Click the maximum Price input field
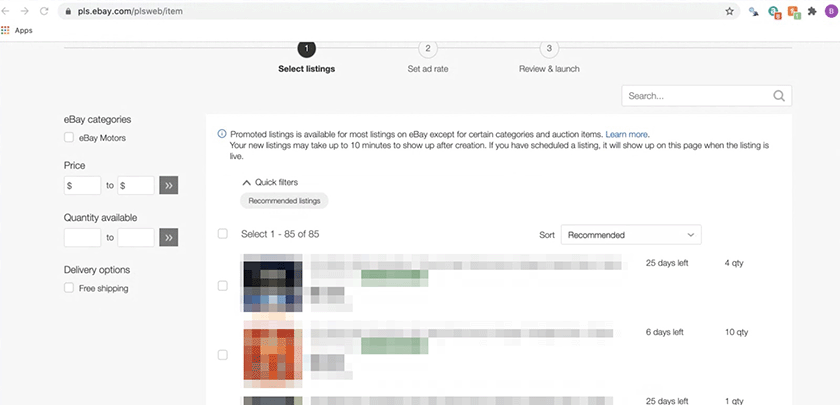Screen dimensions: 840x405 (x=136, y=185)
